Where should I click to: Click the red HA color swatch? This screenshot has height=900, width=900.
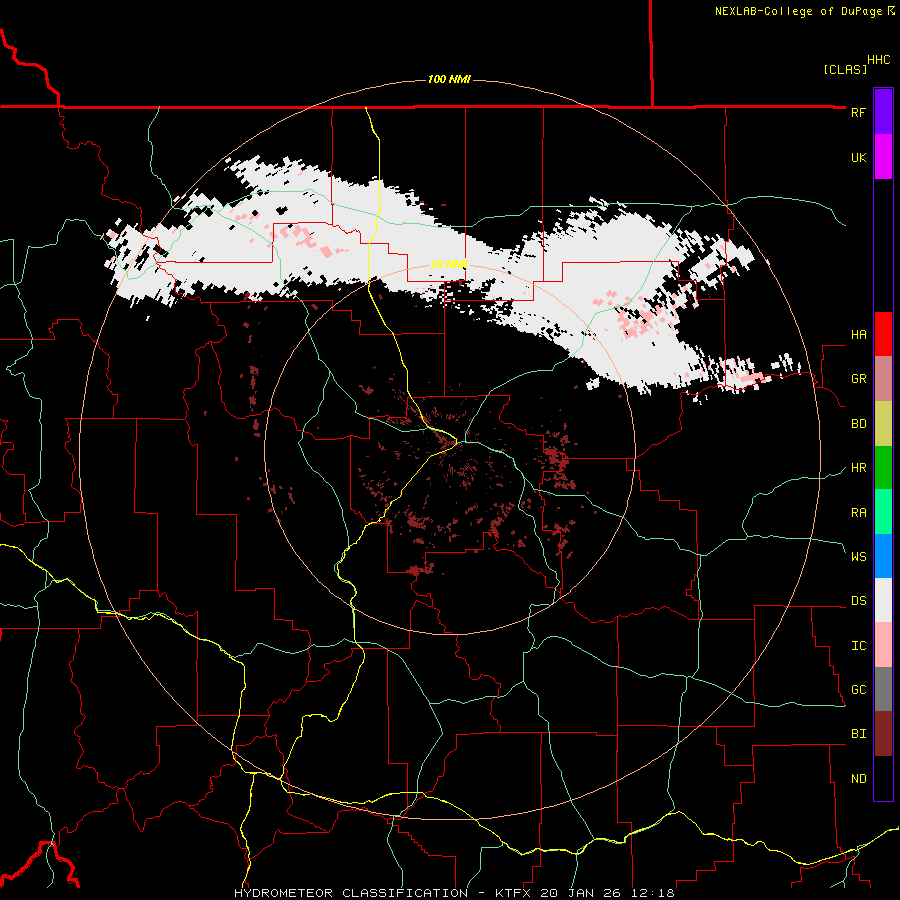click(x=883, y=334)
